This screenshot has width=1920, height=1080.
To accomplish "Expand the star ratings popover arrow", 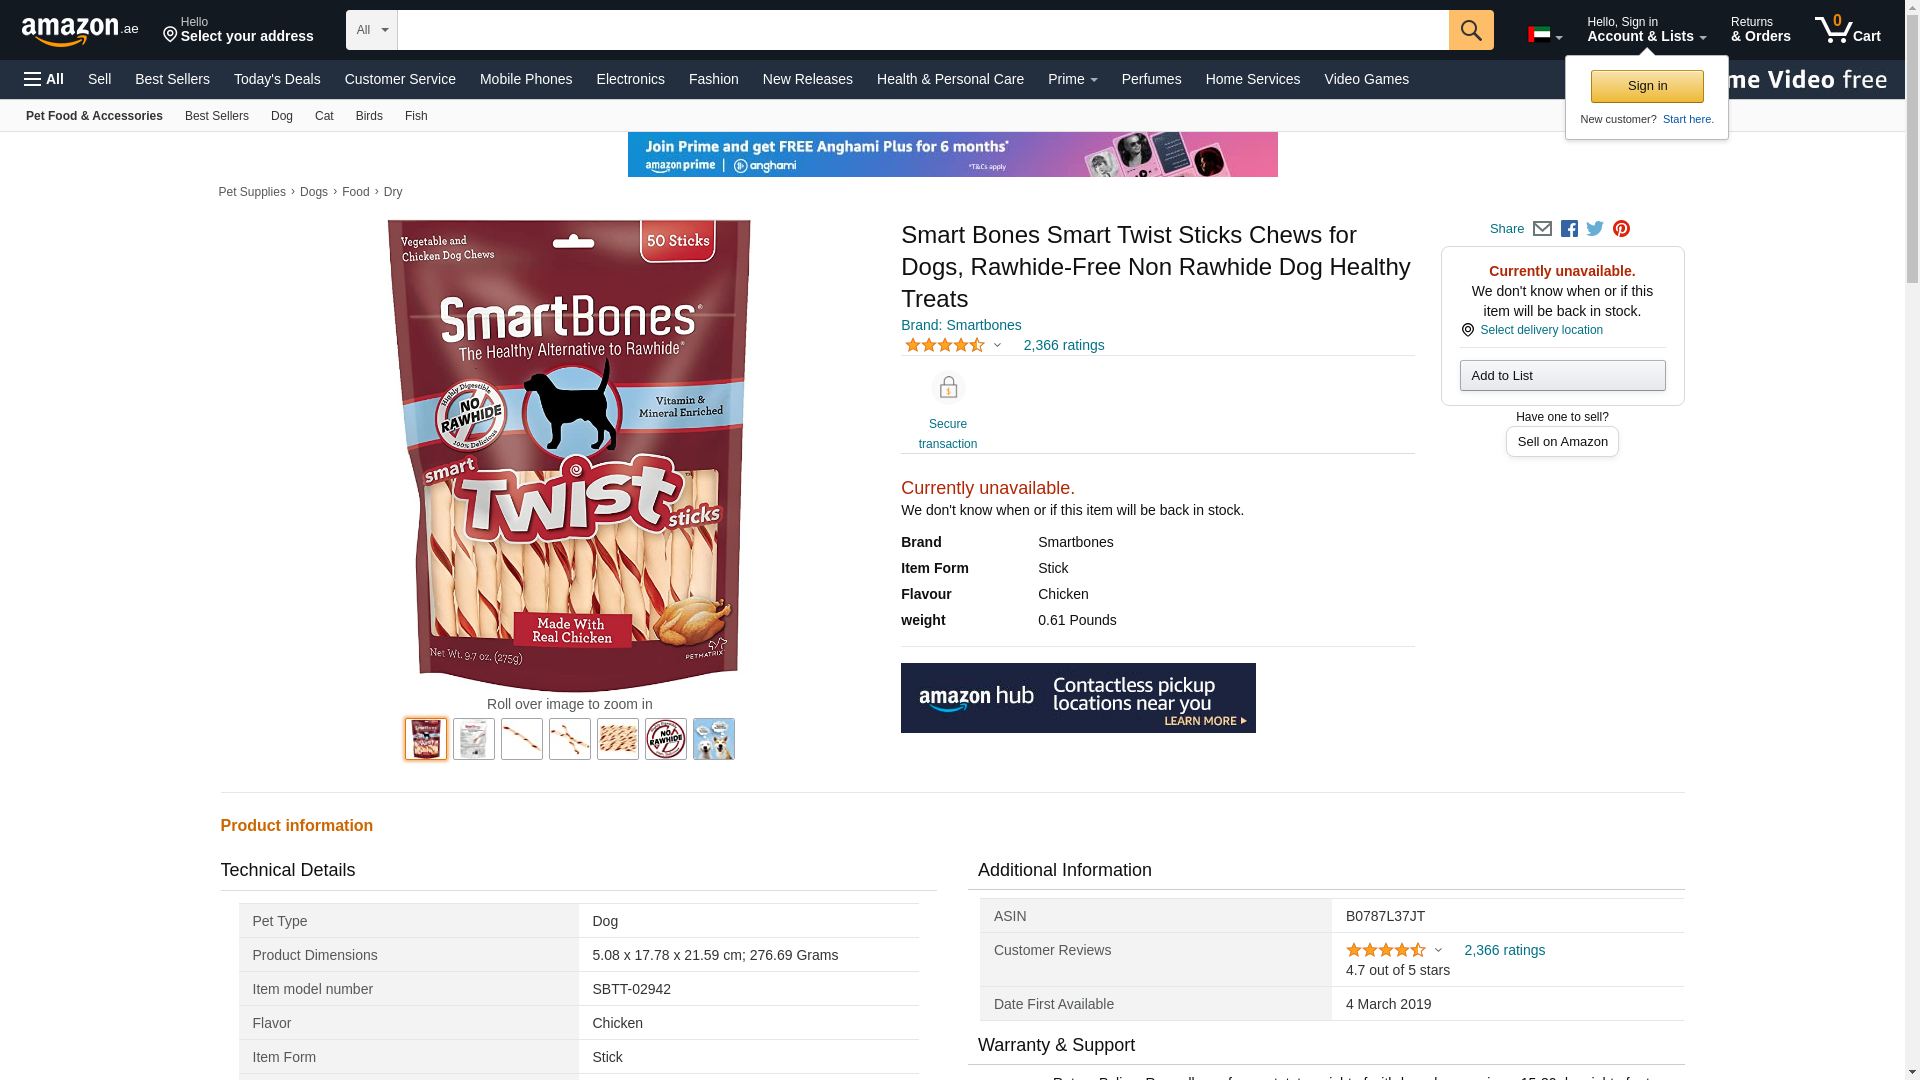I will click(997, 346).
